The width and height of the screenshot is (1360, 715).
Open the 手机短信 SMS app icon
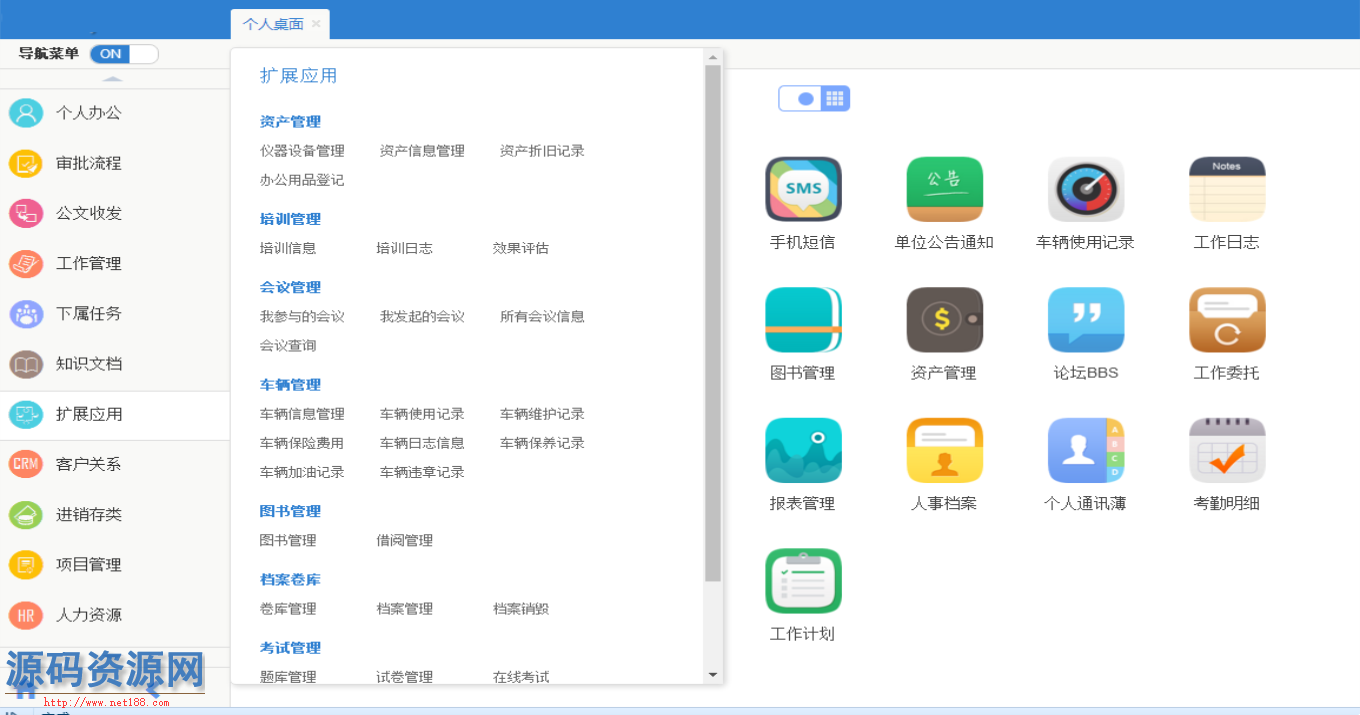point(803,189)
